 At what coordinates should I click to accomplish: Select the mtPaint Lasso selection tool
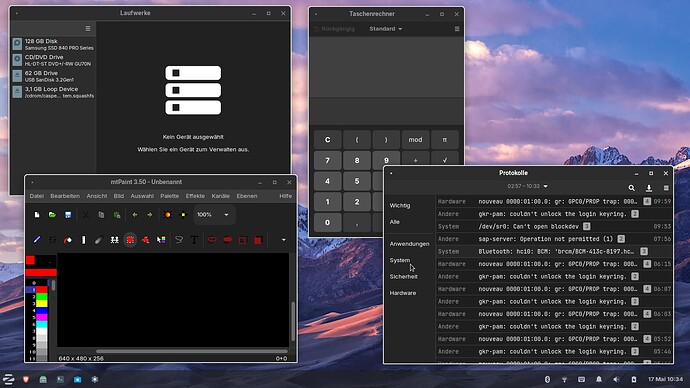[179, 240]
